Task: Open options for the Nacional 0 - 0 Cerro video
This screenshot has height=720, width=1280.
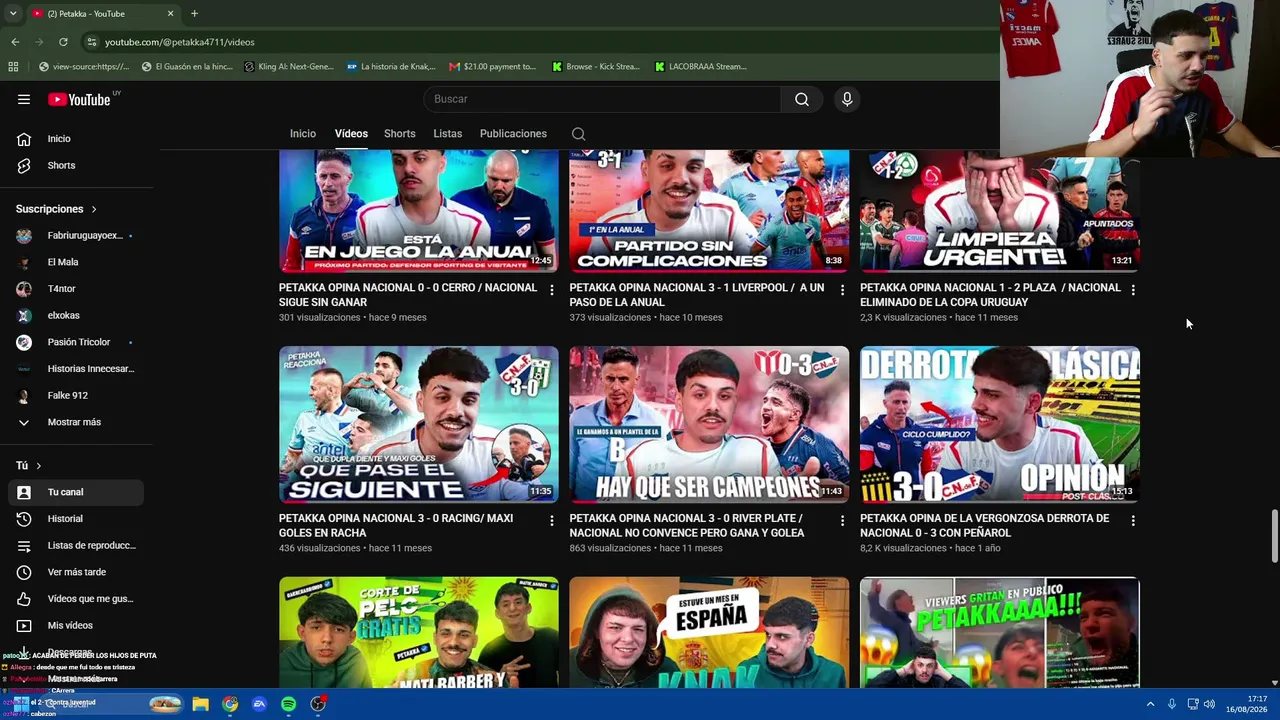Action: click(551, 290)
